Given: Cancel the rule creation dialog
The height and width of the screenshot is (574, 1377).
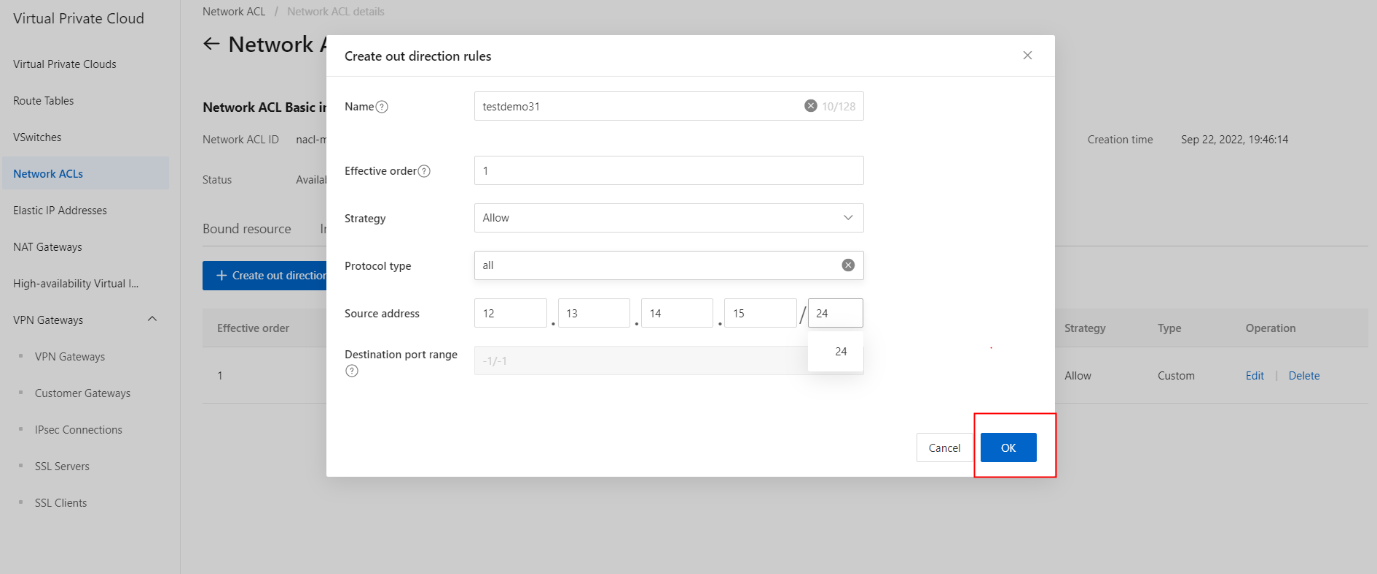Looking at the screenshot, I should [x=944, y=448].
